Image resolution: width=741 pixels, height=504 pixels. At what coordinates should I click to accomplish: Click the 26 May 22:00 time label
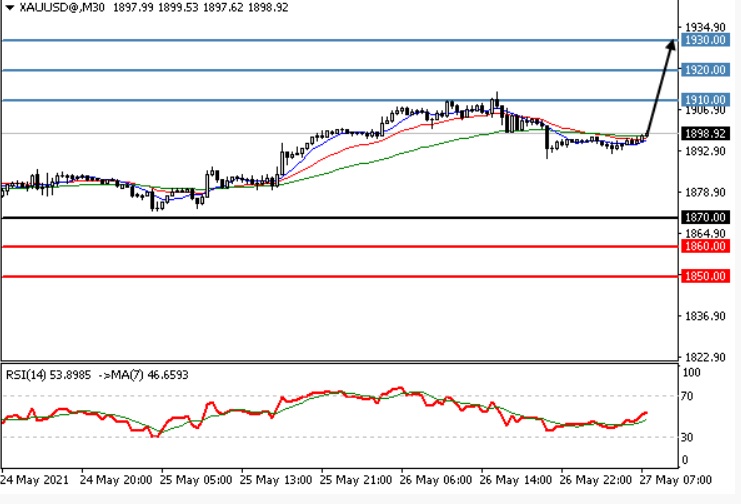[595, 480]
